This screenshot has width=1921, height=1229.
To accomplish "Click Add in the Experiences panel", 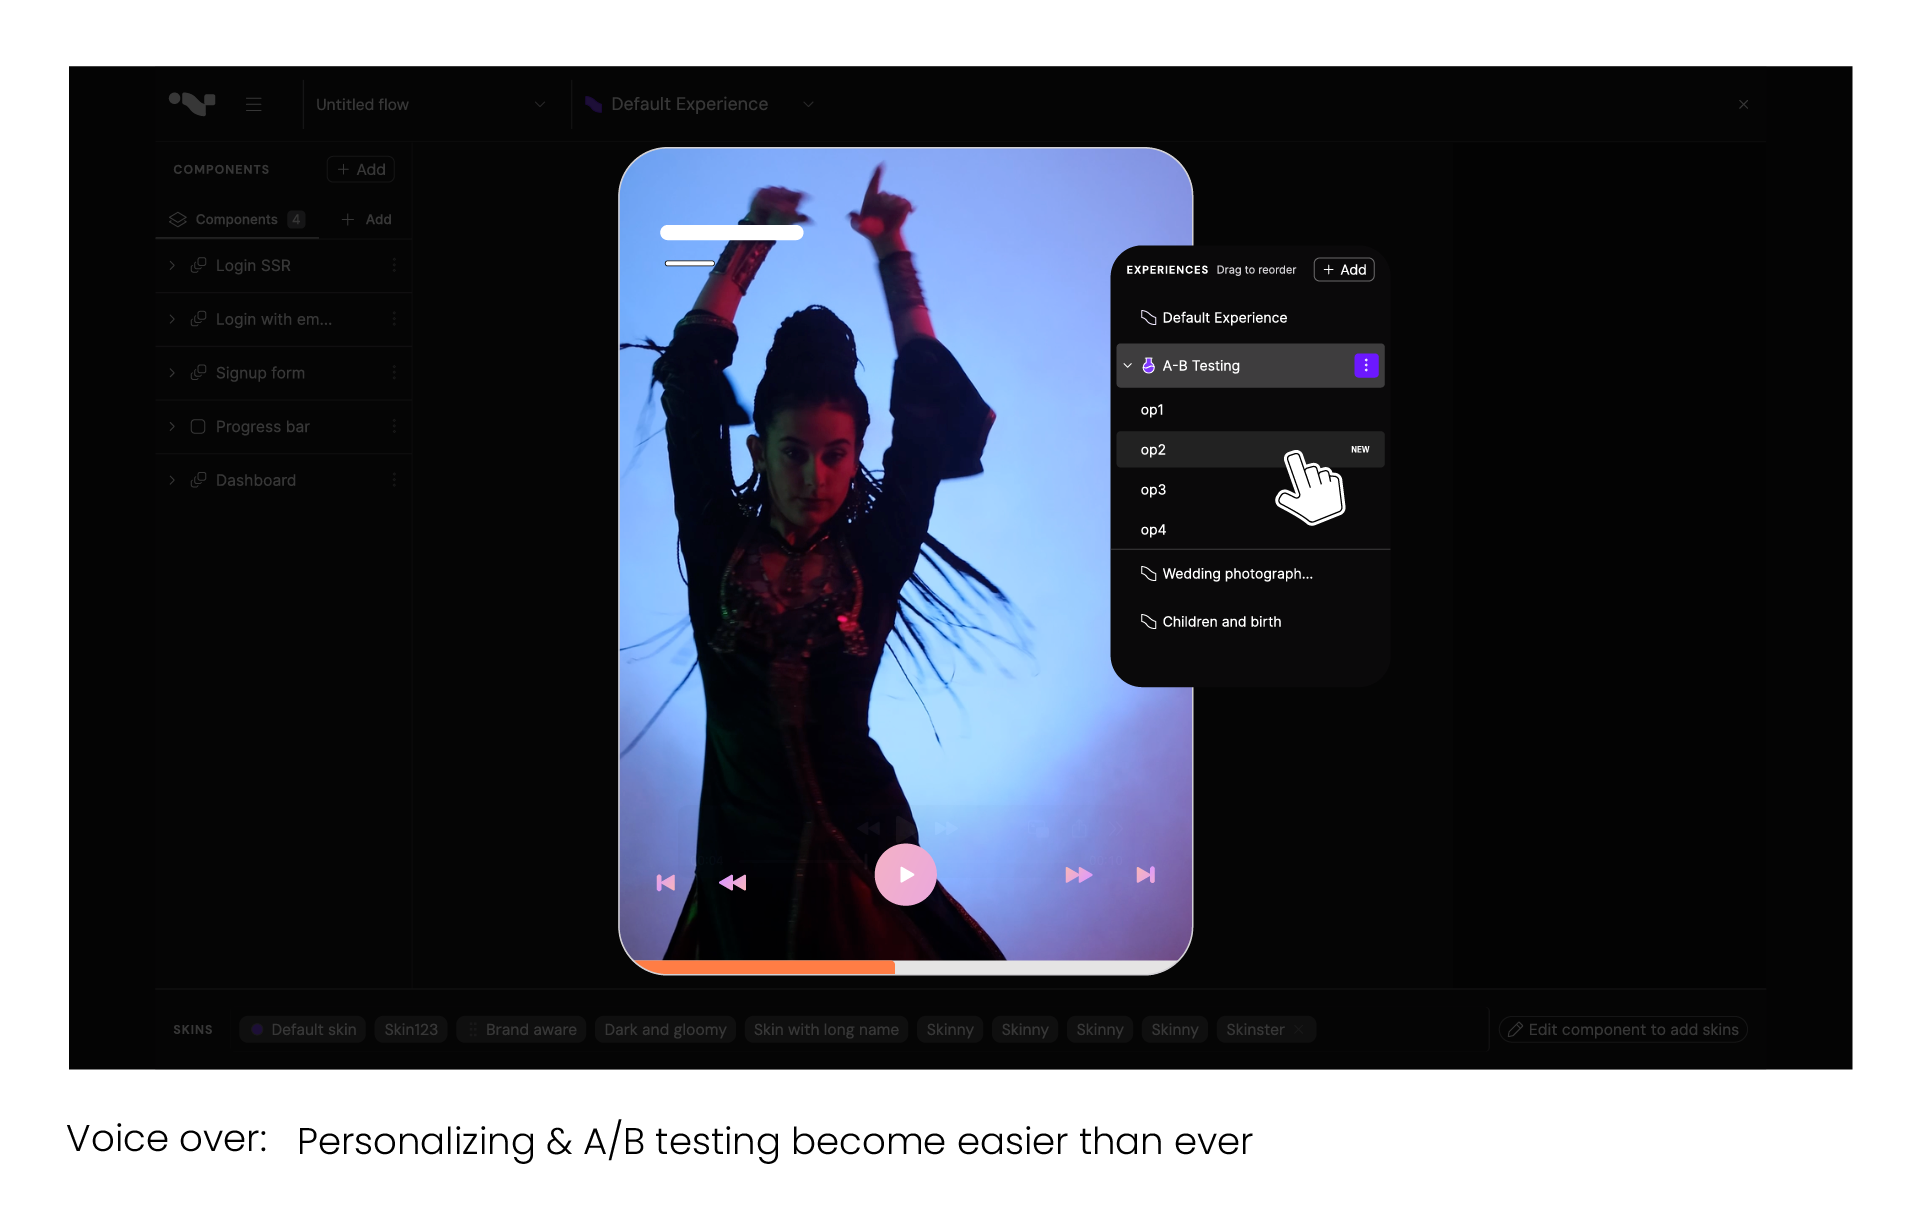I will point(1344,270).
